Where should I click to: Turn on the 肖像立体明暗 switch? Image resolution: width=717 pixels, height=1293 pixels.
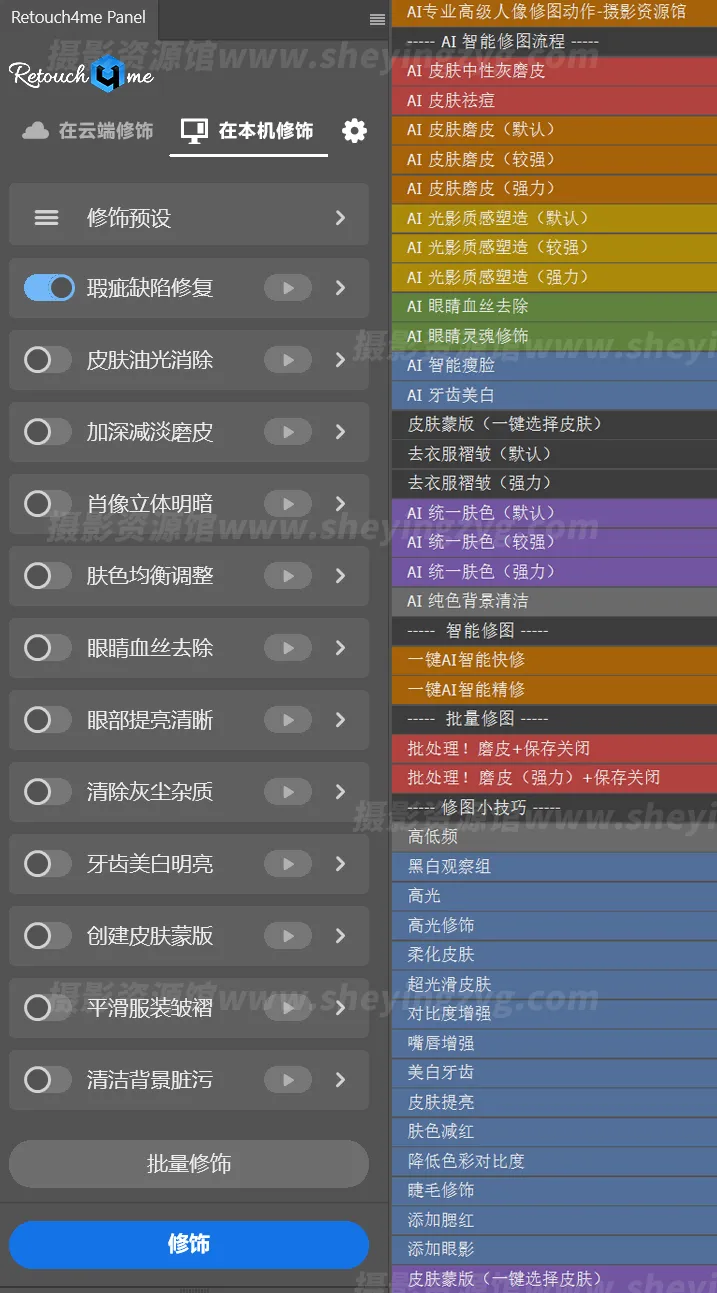click(x=49, y=504)
